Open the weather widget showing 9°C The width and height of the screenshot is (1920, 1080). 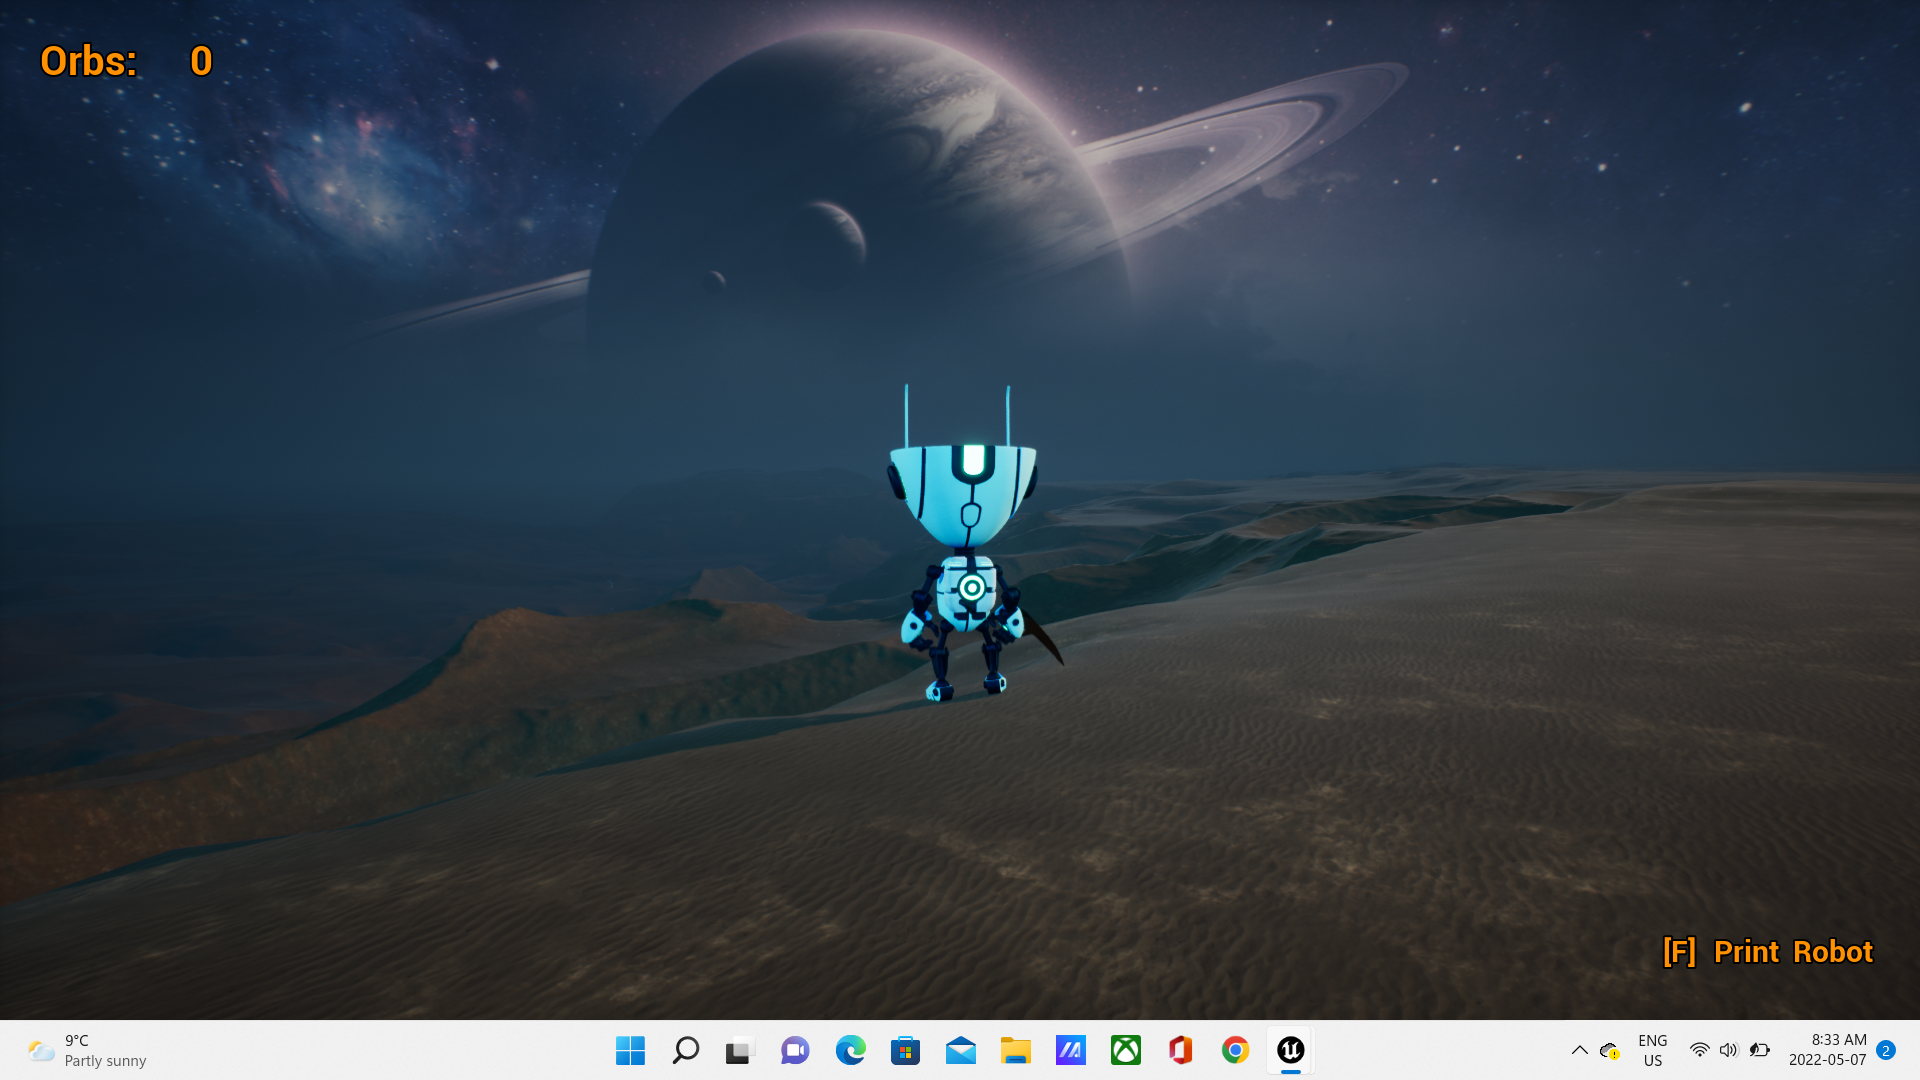click(87, 1051)
